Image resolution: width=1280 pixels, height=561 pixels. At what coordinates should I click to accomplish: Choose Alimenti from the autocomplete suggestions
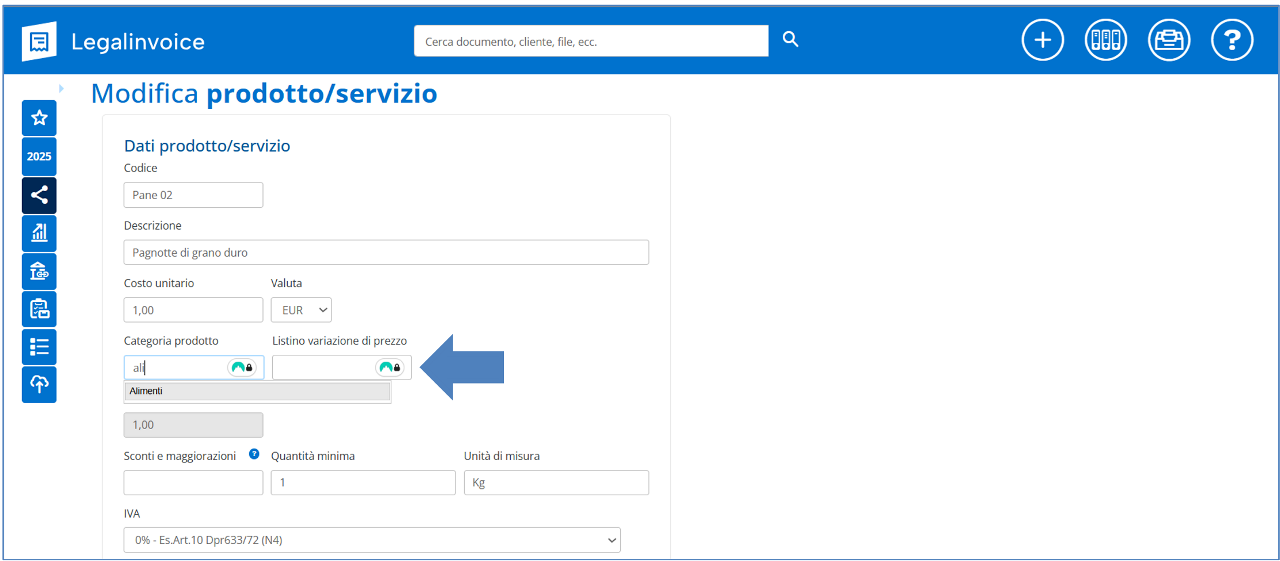[257, 391]
